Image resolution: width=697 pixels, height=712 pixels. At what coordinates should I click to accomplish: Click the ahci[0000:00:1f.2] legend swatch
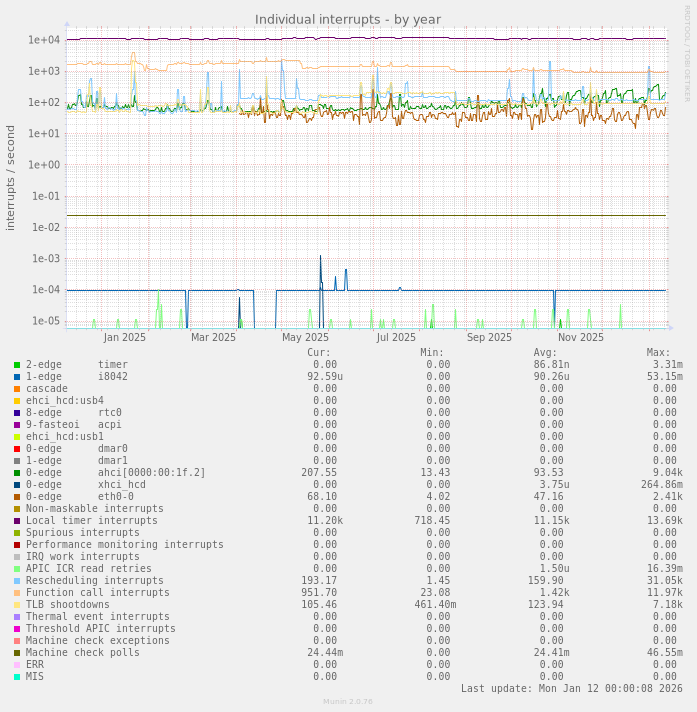[17, 473]
